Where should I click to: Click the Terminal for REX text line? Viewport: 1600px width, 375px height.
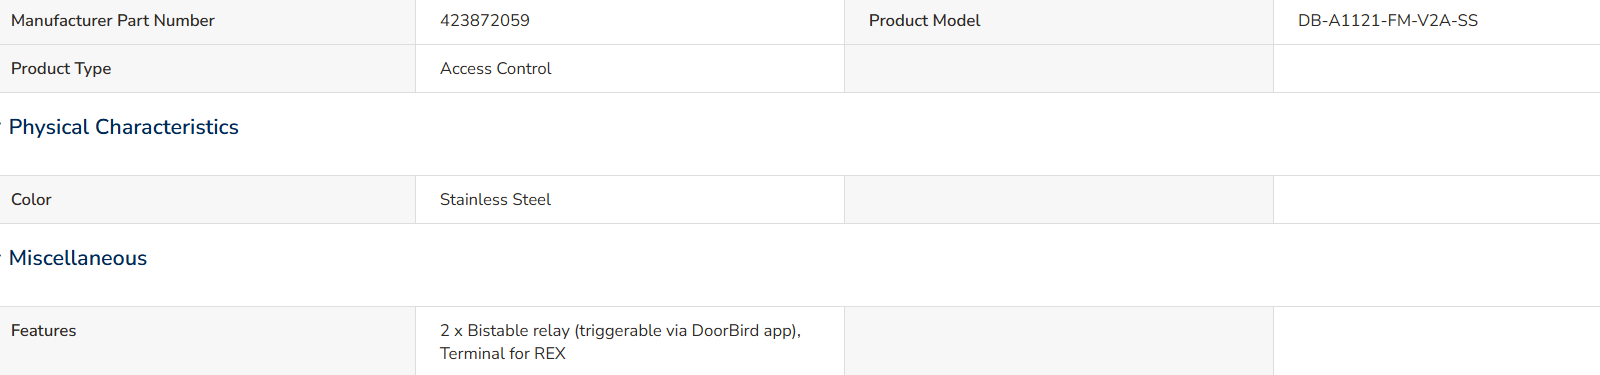503,353
